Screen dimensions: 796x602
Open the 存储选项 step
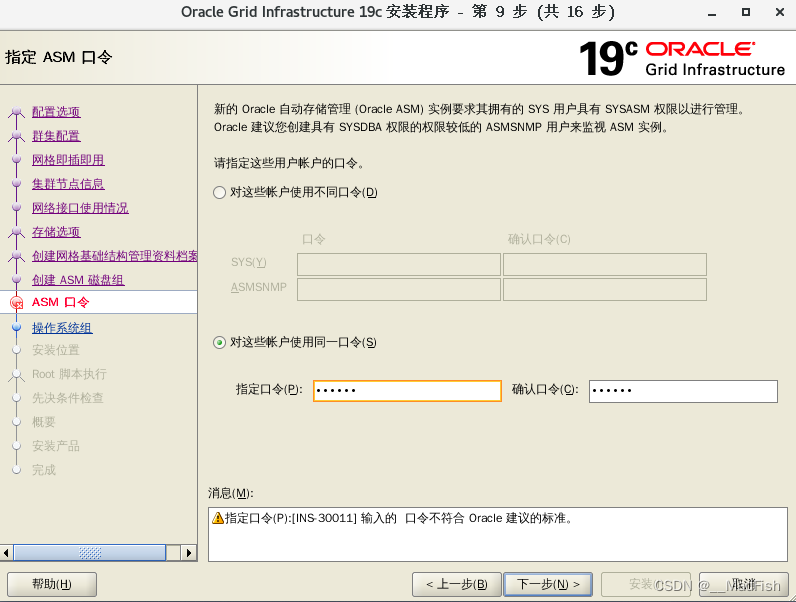[56, 232]
